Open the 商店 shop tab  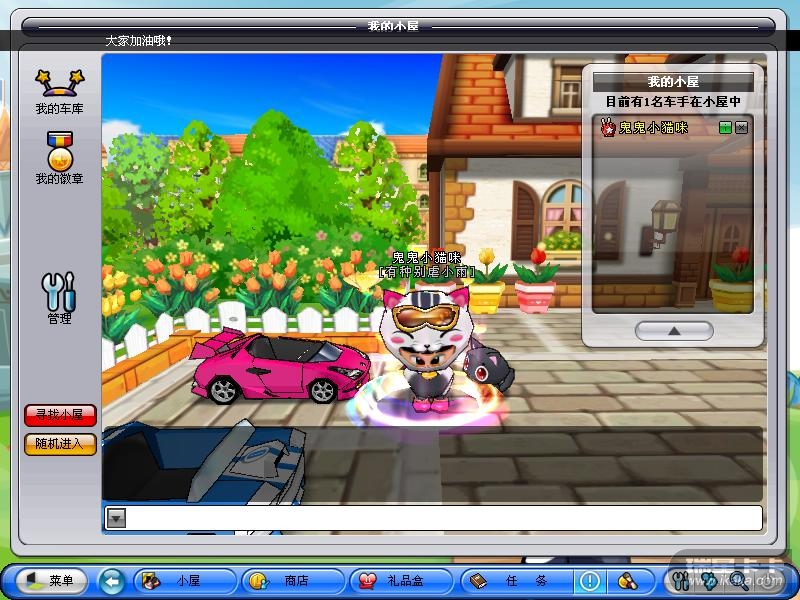click(293, 581)
